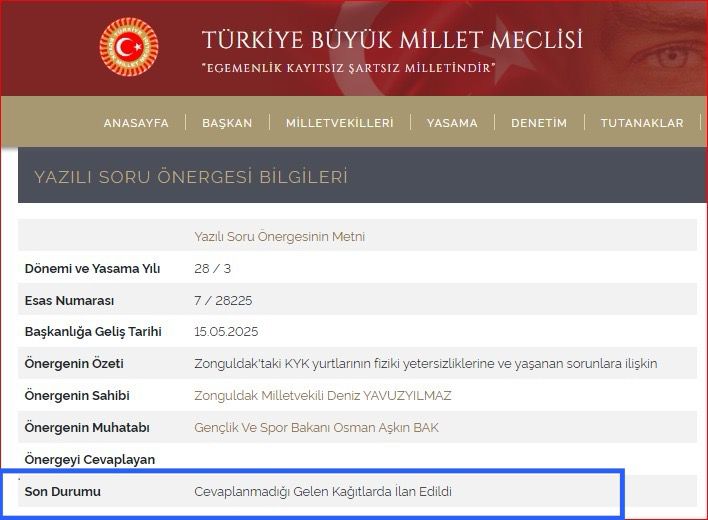Click the Önergenin Özeti summary text about Zonguldak
Viewport: 708px width, 520px height.
[425, 363]
